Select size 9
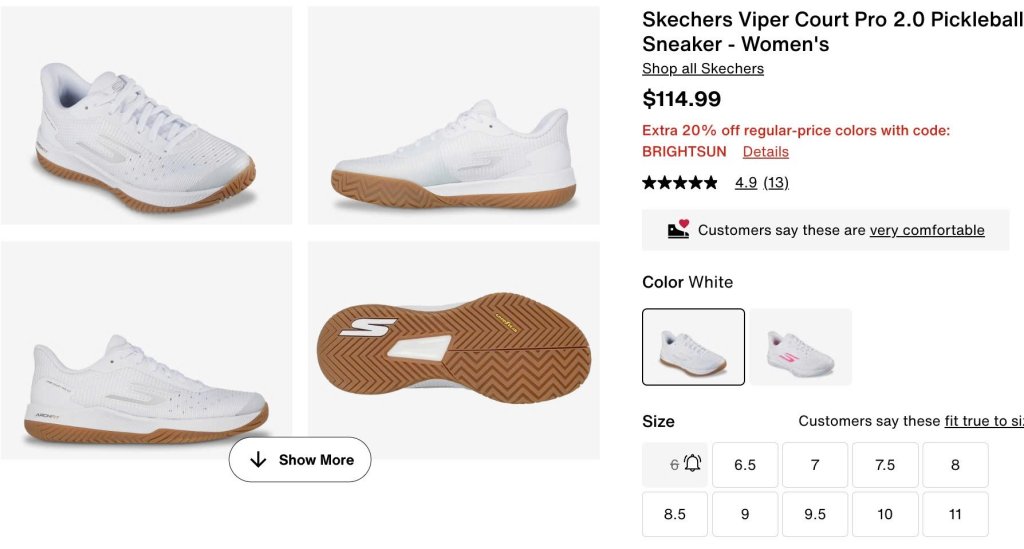Screen dimensions: 1024x549 [745, 514]
